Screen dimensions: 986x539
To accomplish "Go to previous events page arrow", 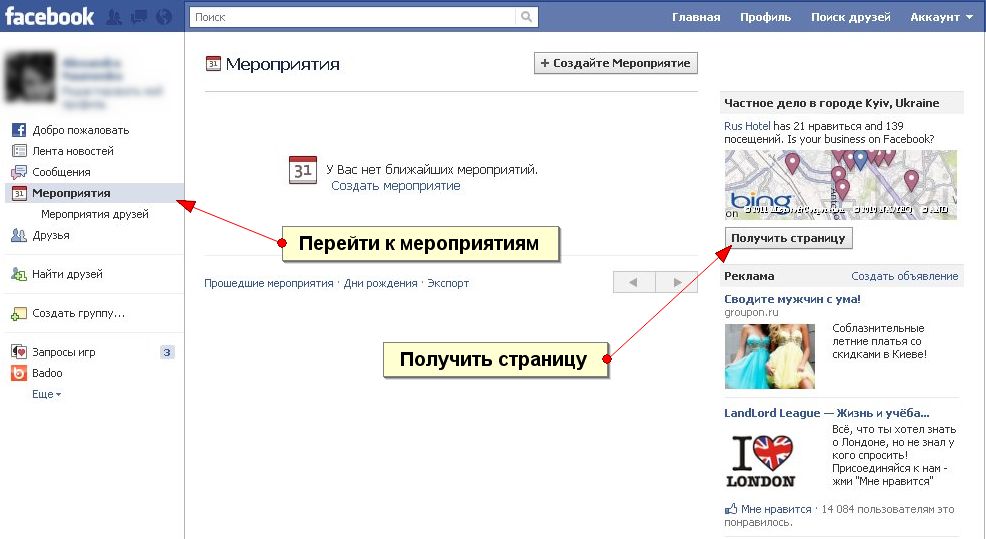I will point(634,282).
